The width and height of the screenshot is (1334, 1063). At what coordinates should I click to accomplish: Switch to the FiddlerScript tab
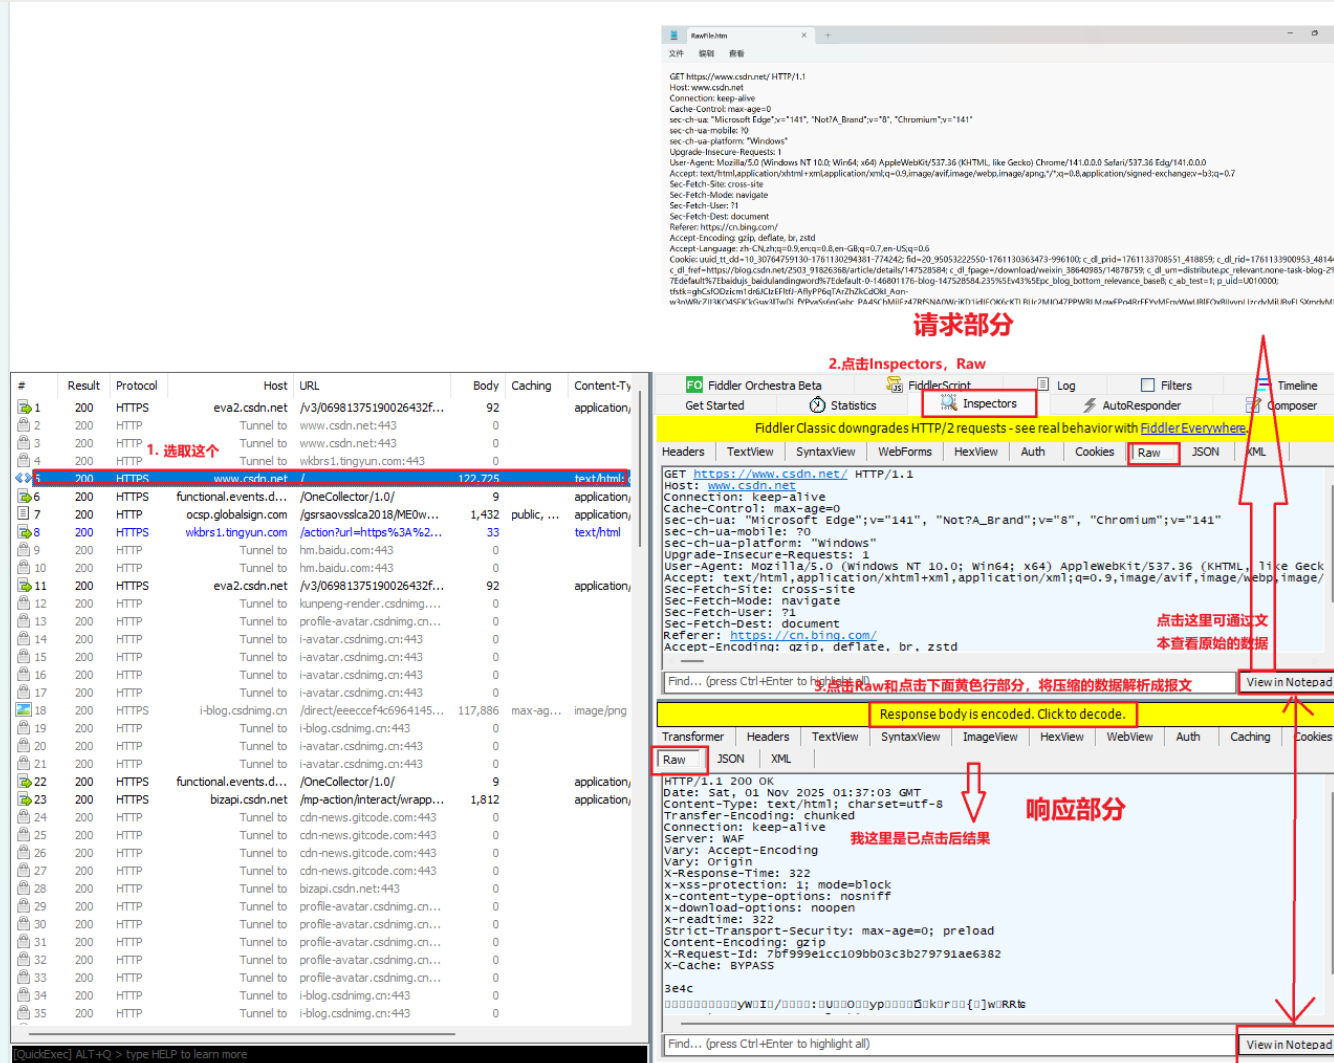[929, 385]
